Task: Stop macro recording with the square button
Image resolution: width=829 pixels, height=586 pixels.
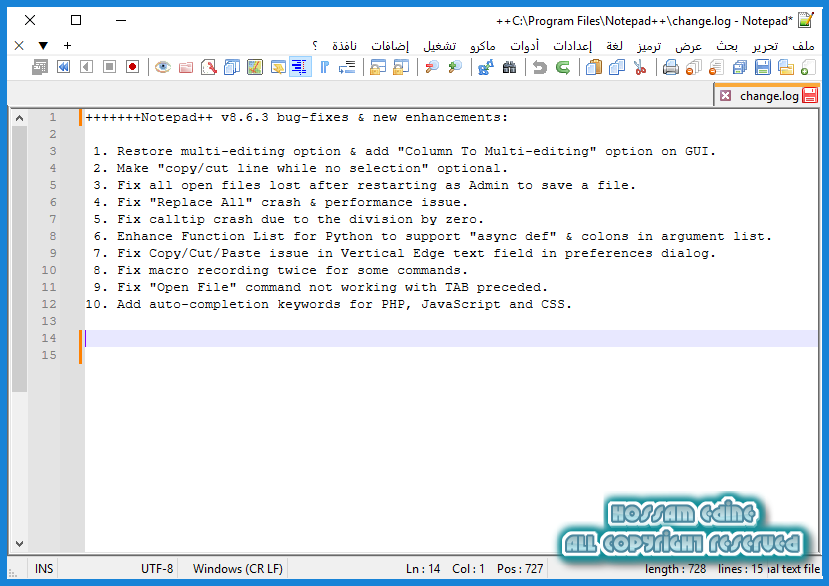Action: tap(109, 67)
